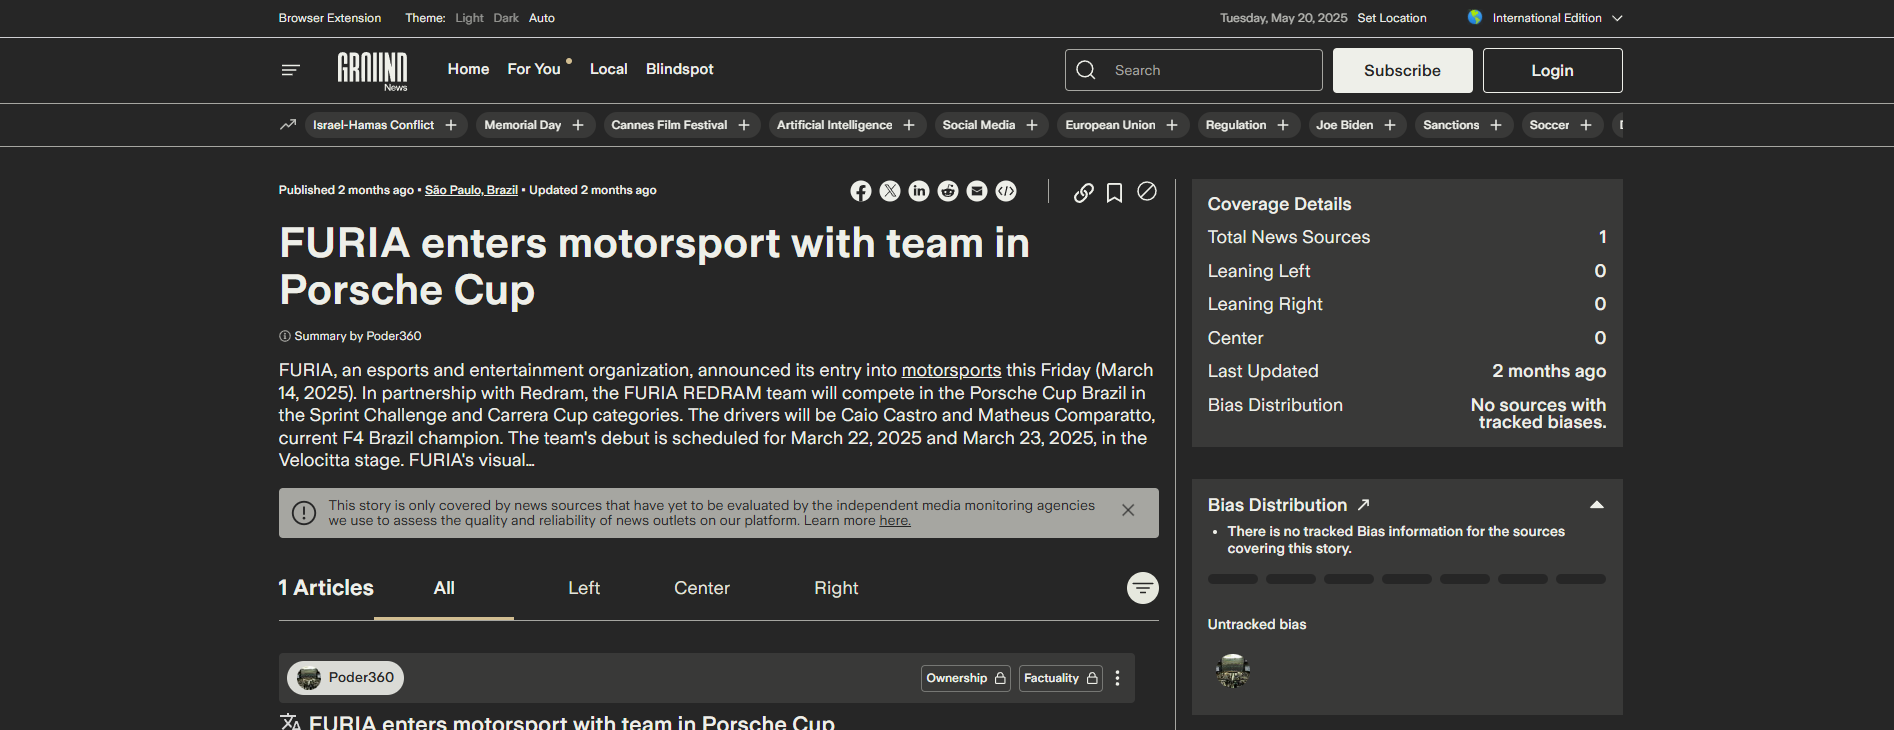Open the Local section
The height and width of the screenshot is (730, 1894).
tap(609, 69)
